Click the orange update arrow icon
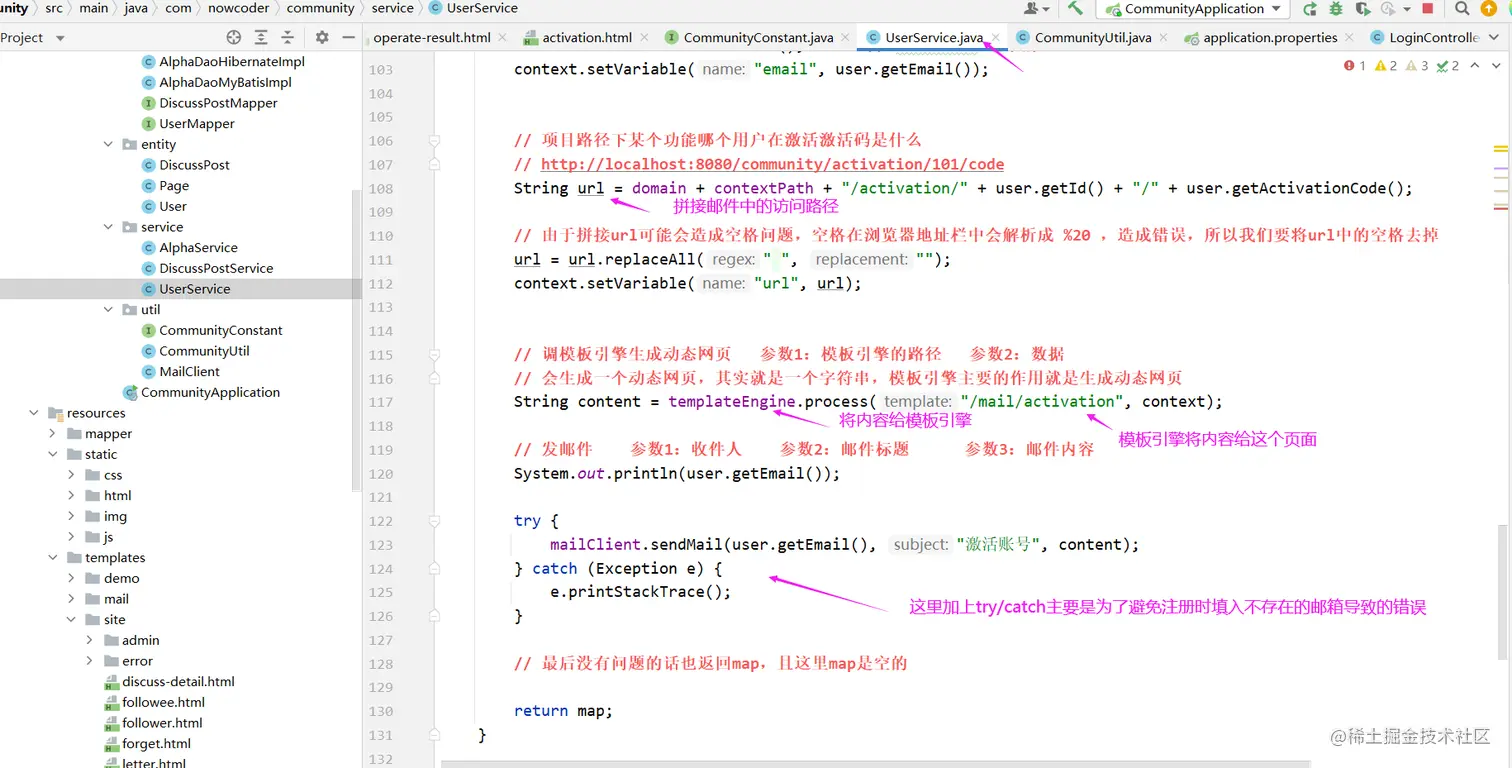This screenshot has width=1512, height=768. [1491, 8]
